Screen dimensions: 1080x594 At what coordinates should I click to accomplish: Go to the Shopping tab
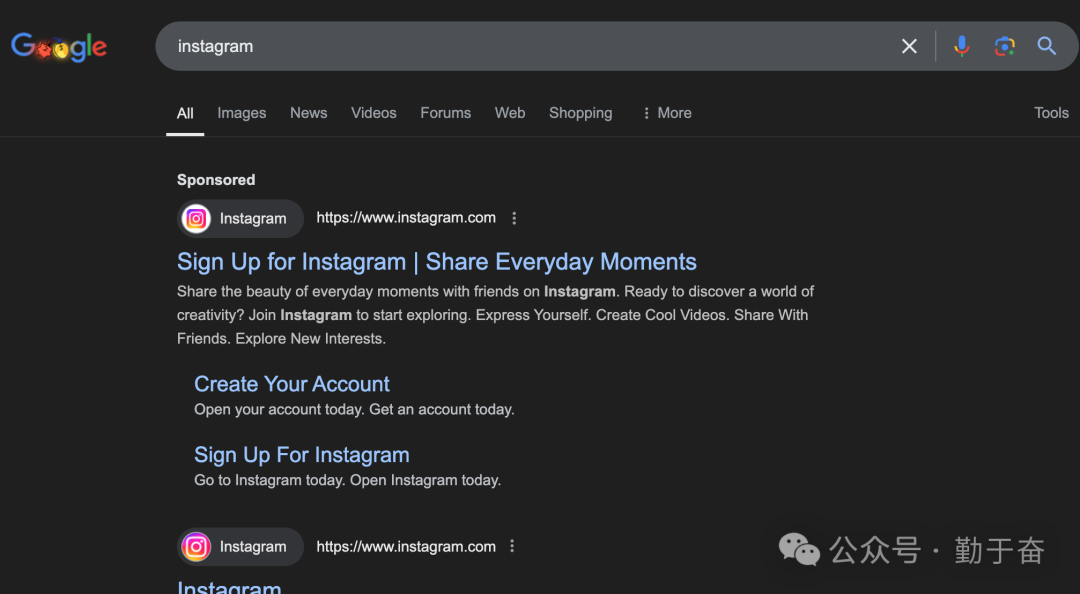tap(580, 113)
